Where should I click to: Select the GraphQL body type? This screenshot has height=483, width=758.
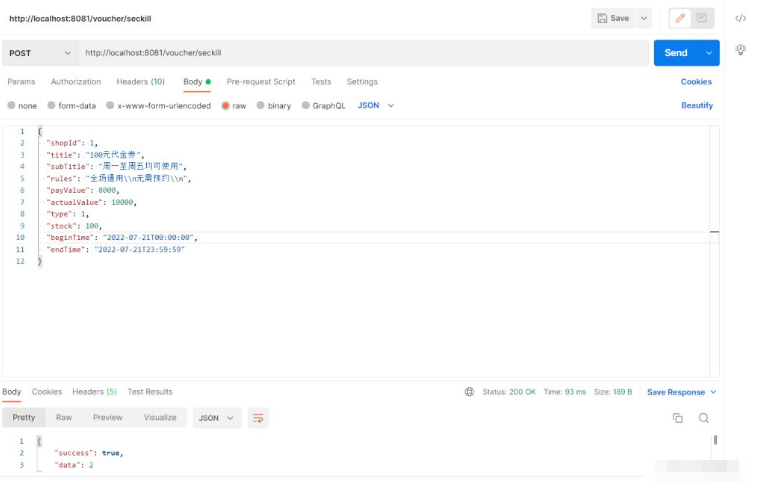coord(306,105)
